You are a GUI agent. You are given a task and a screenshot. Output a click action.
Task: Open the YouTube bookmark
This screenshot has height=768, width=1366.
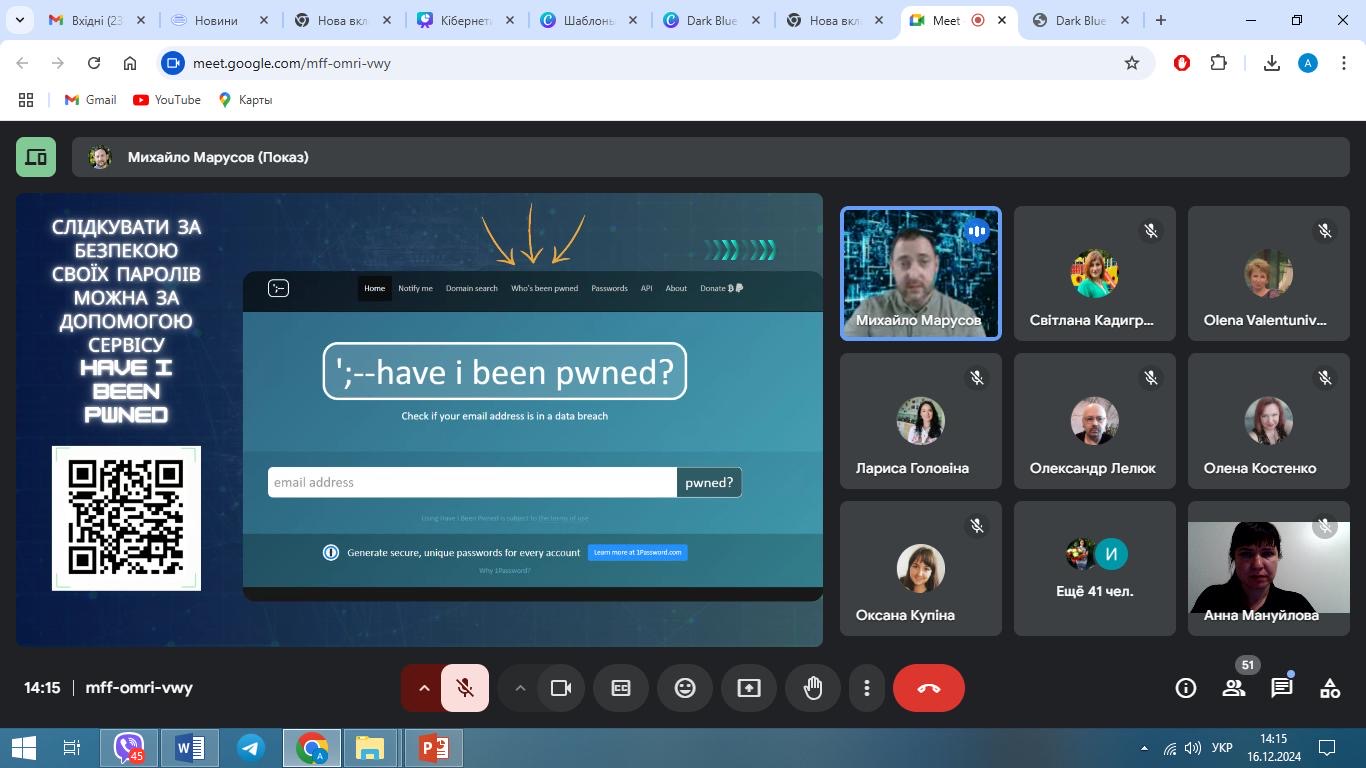167,100
